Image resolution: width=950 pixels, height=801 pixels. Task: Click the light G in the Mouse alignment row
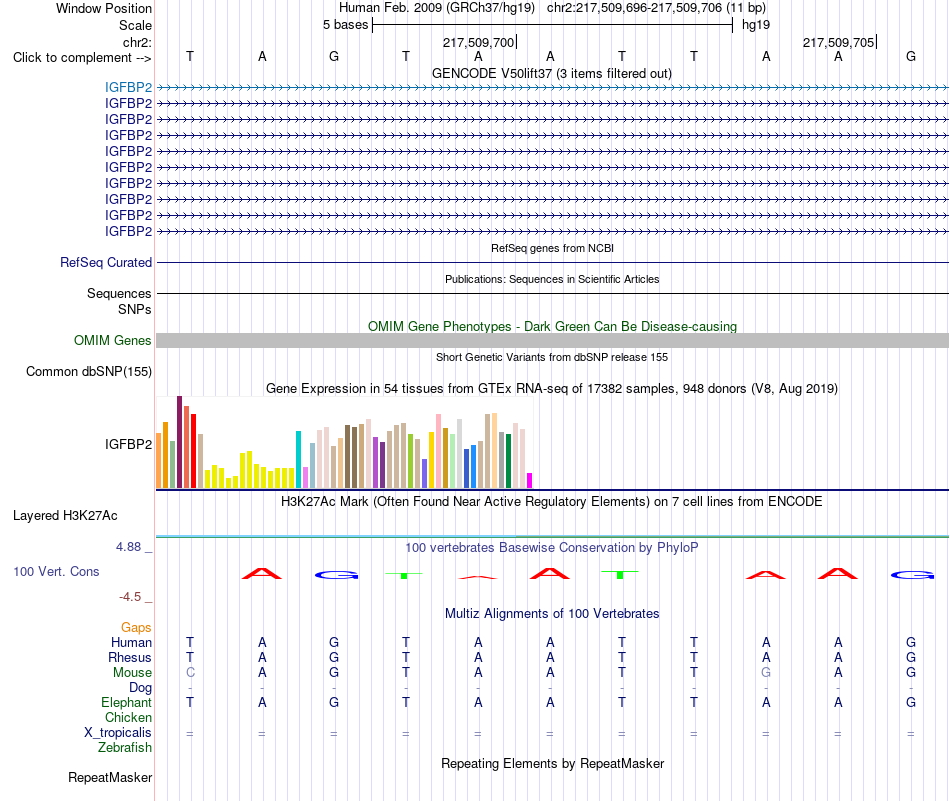tap(766, 673)
